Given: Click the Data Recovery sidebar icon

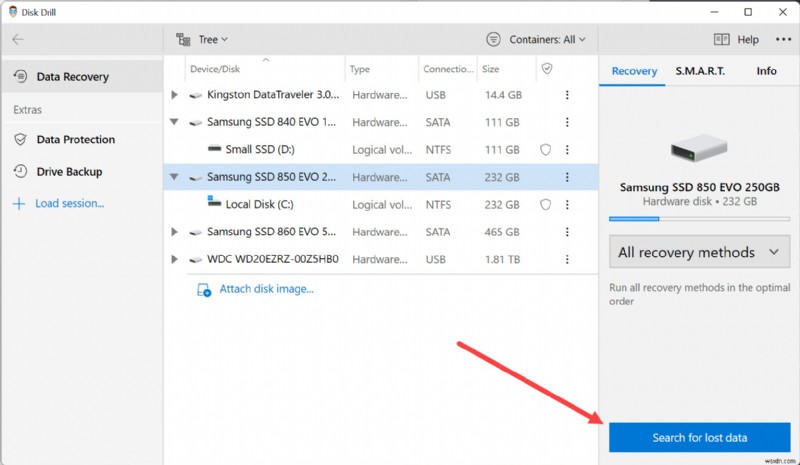Looking at the screenshot, I should tap(20, 77).
